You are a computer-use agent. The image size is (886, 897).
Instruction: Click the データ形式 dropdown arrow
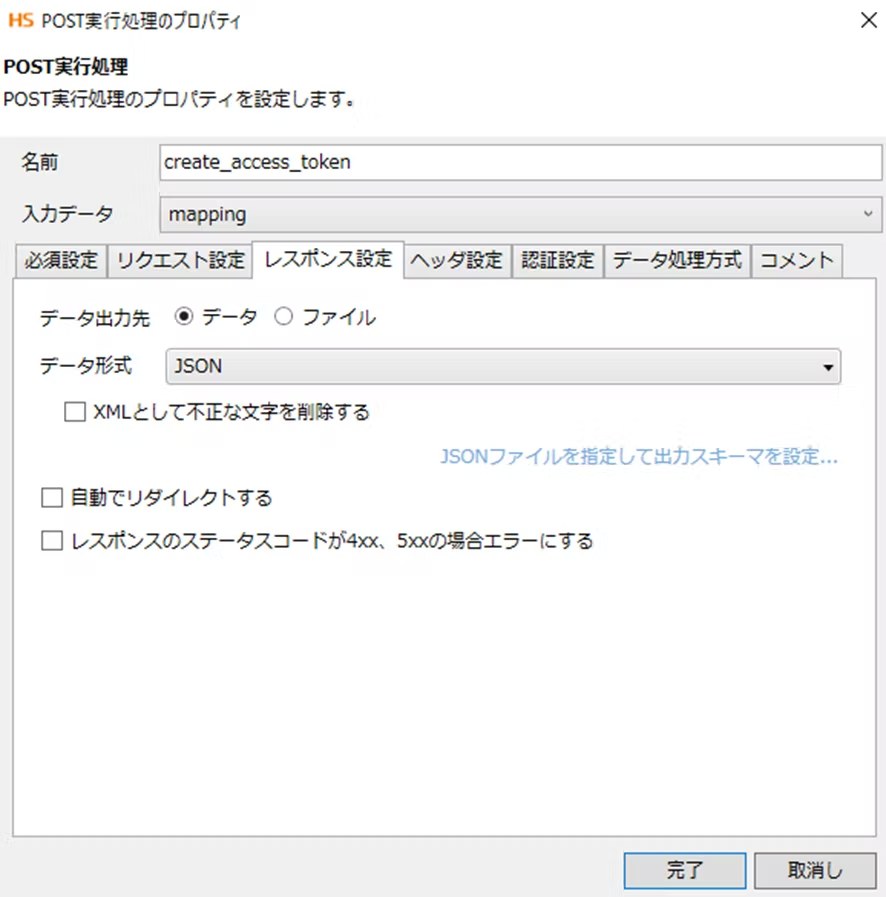point(827,368)
